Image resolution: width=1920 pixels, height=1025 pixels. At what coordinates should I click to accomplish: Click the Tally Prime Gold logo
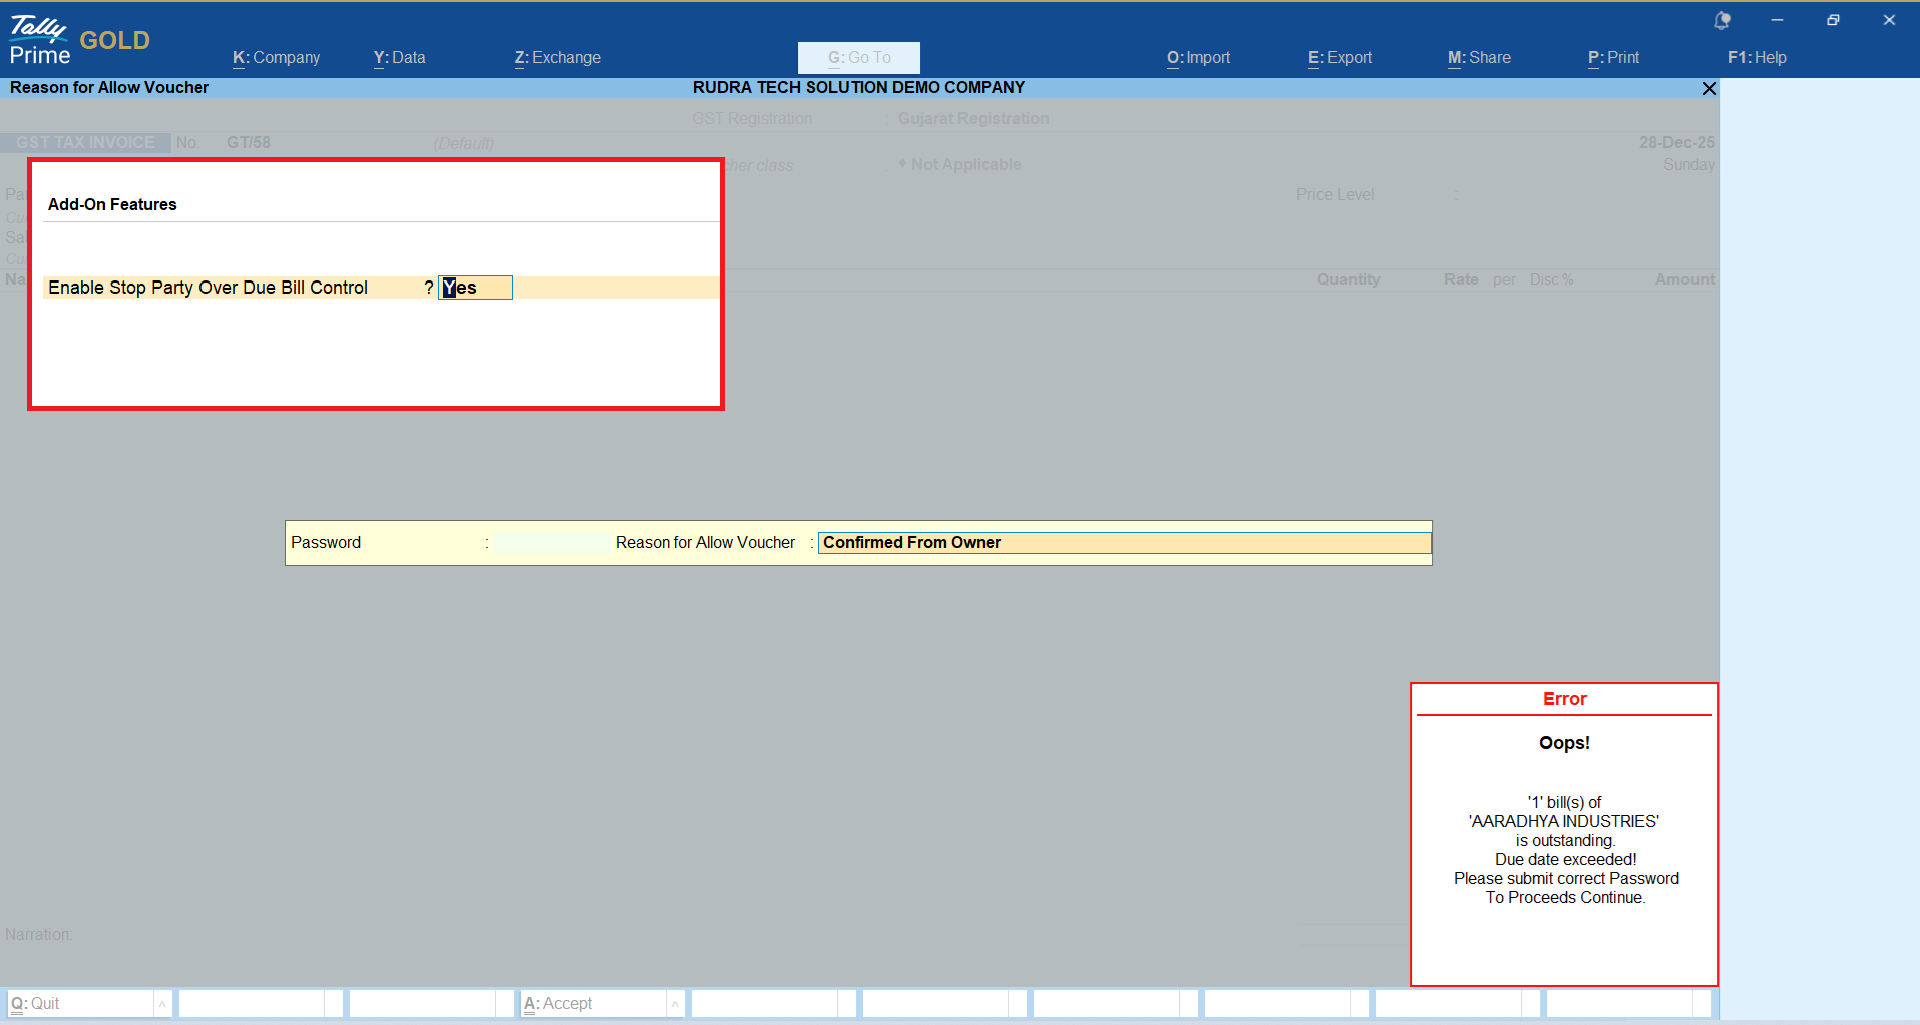coord(78,40)
